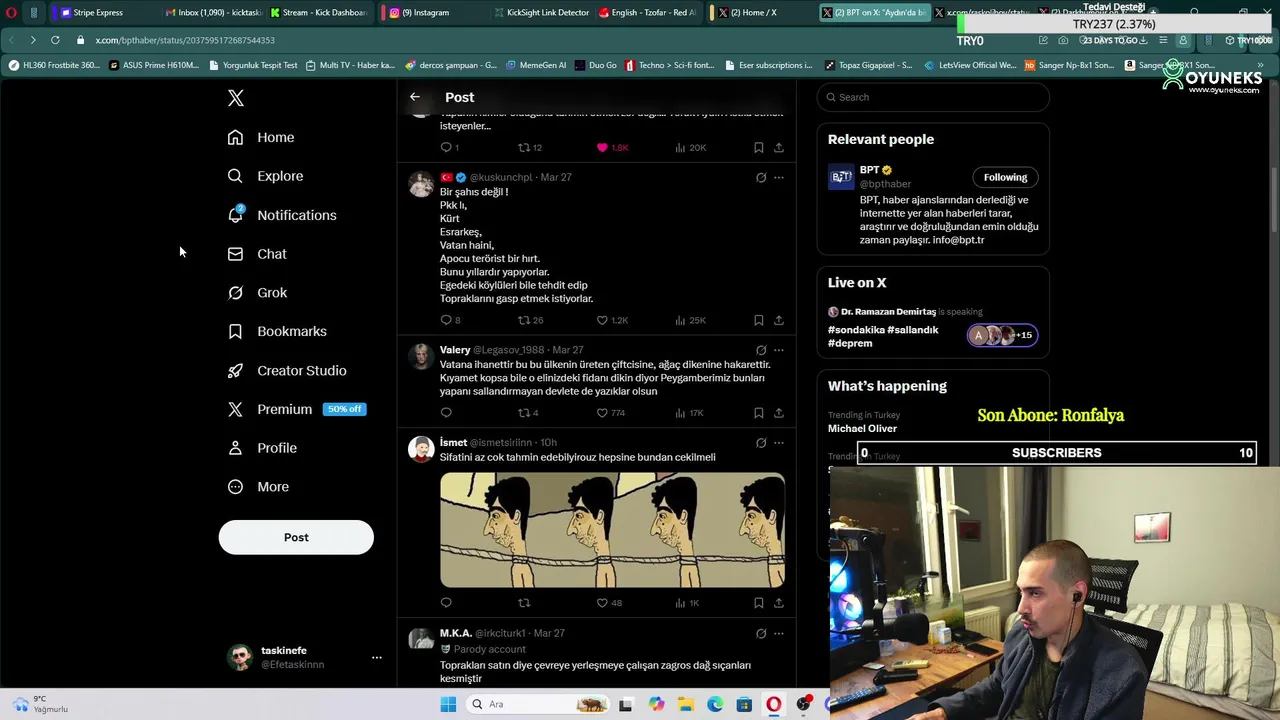Screen dimensions: 1280x720
Task: Click the white Post button
Action: pos(296,537)
